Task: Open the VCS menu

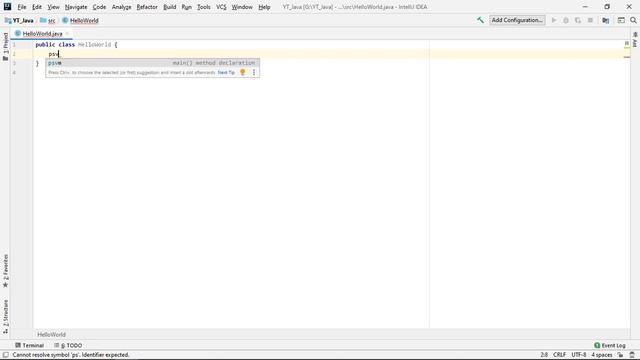Action: pyautogui.click(x=221, y=7)
